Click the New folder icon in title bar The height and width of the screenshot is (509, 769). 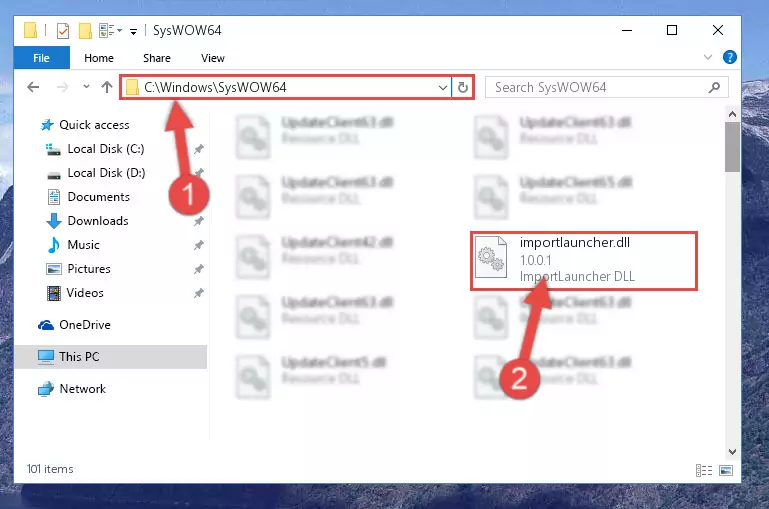coord(85,31)
